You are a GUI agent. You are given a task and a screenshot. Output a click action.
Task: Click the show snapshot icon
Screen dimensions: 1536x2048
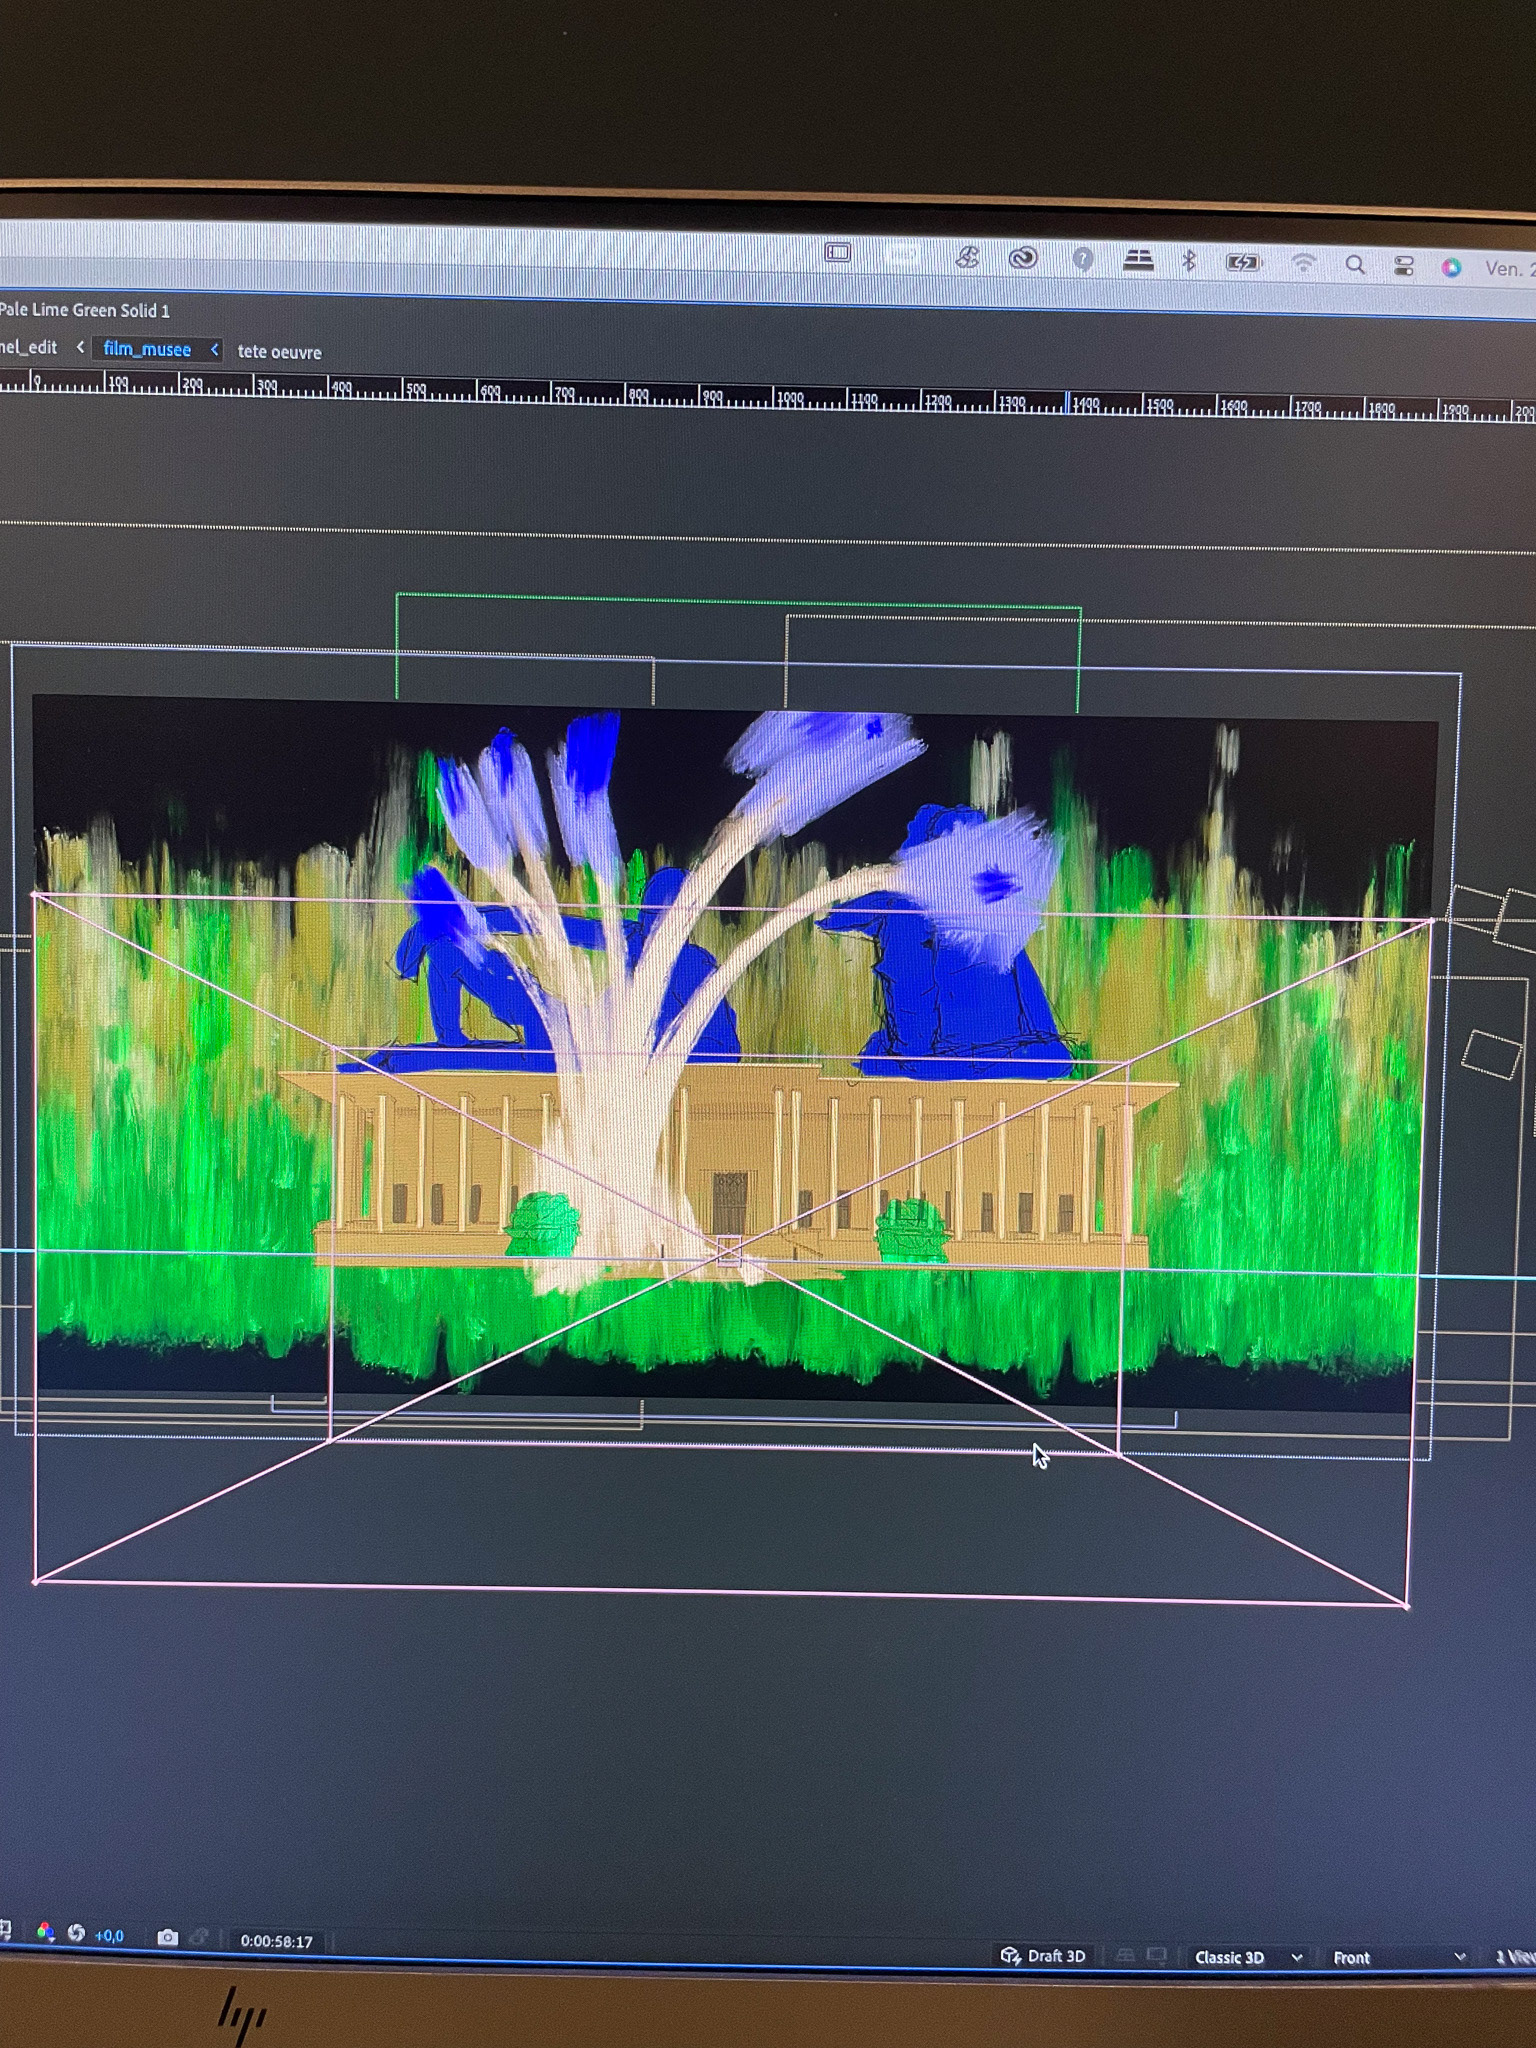[199, 1937]
